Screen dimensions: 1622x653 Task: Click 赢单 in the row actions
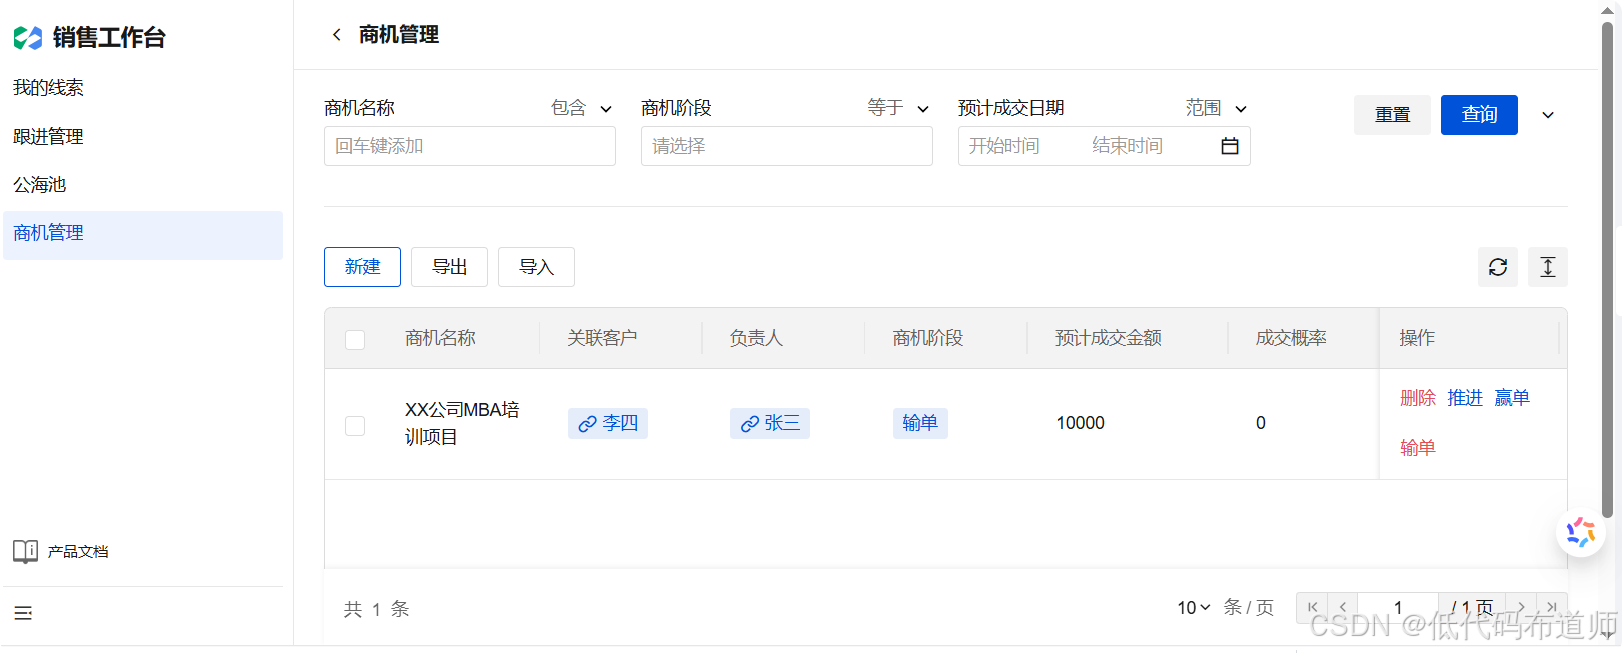[1512, 398]
